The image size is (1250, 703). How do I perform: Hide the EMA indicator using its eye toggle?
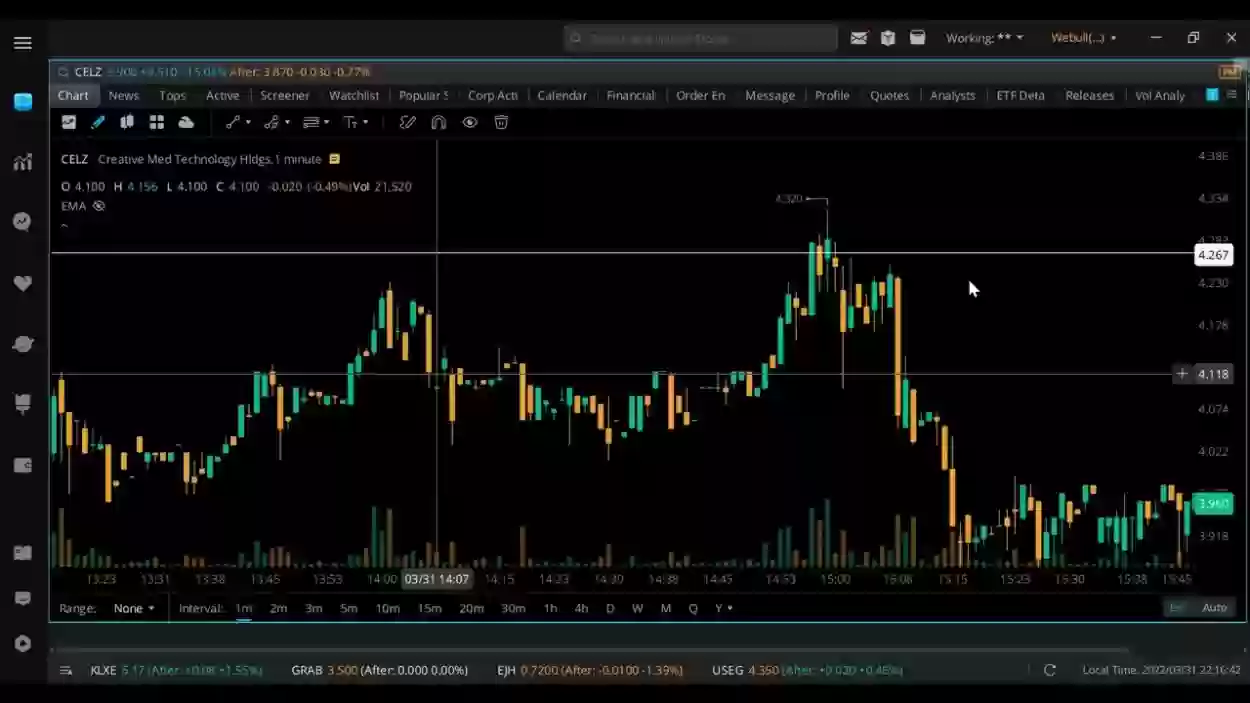coord(98,205)
